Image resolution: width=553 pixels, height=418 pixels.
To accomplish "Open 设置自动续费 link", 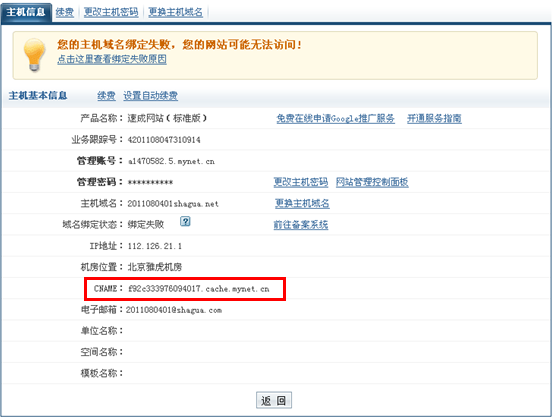I will click(x=151, y=96).
